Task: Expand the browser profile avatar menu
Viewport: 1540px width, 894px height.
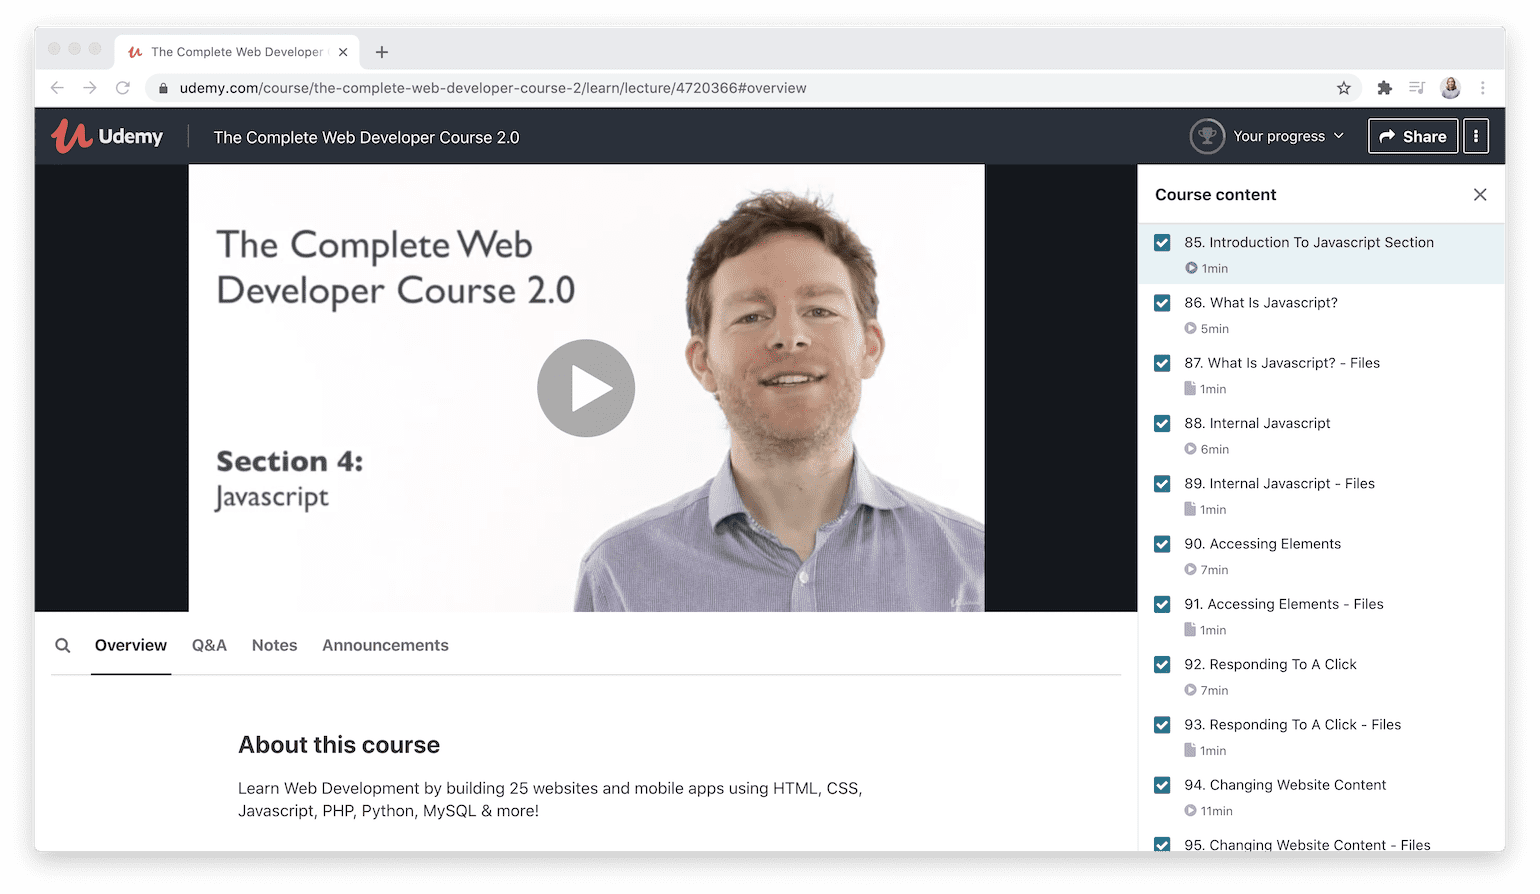Action: 1450,88
